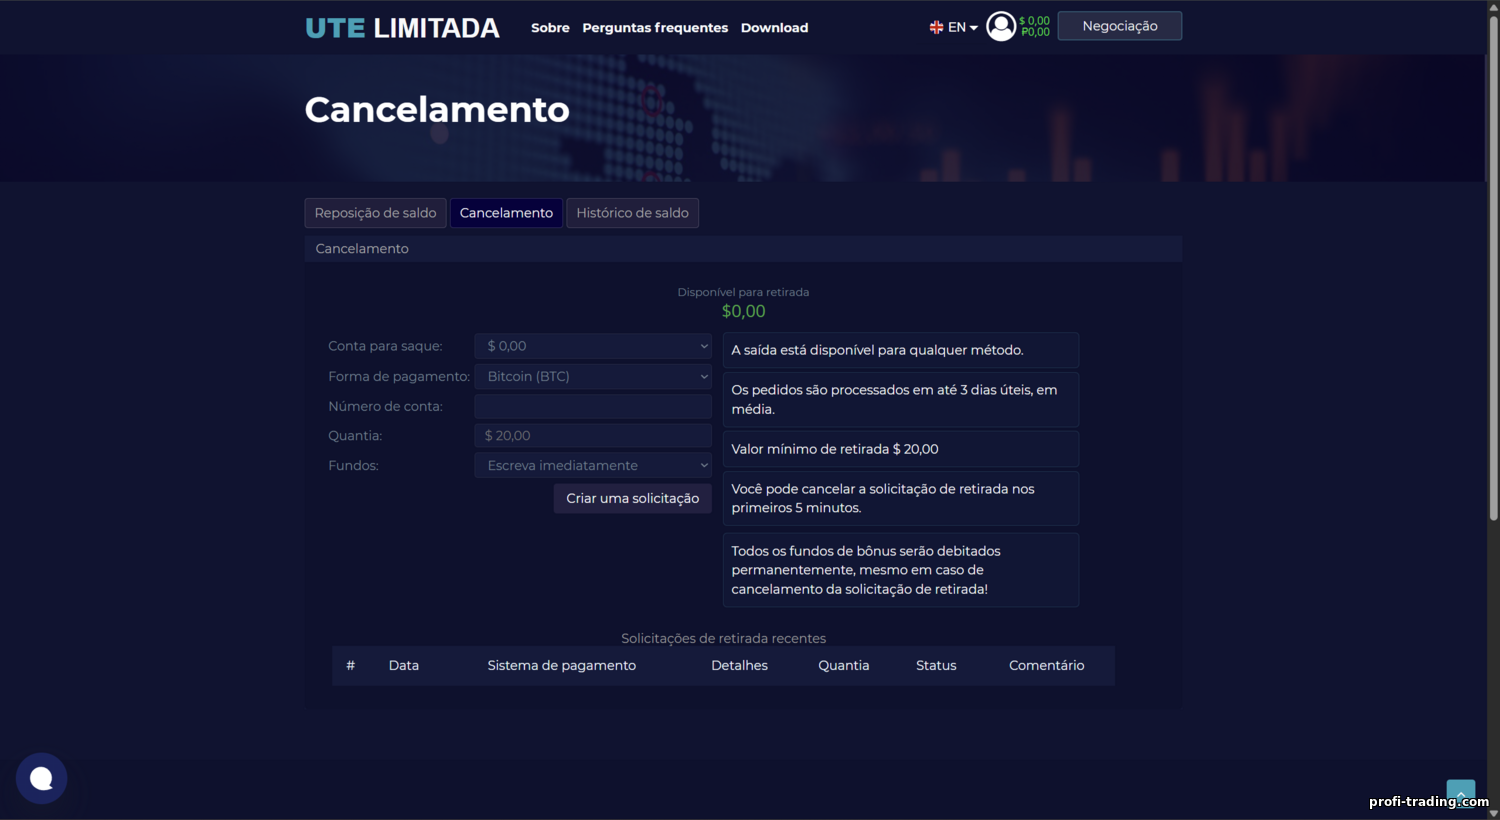The height and width of the screenshot is (820, 1500).
Task: Open the chat bubble widget
Action: [41, 778]
